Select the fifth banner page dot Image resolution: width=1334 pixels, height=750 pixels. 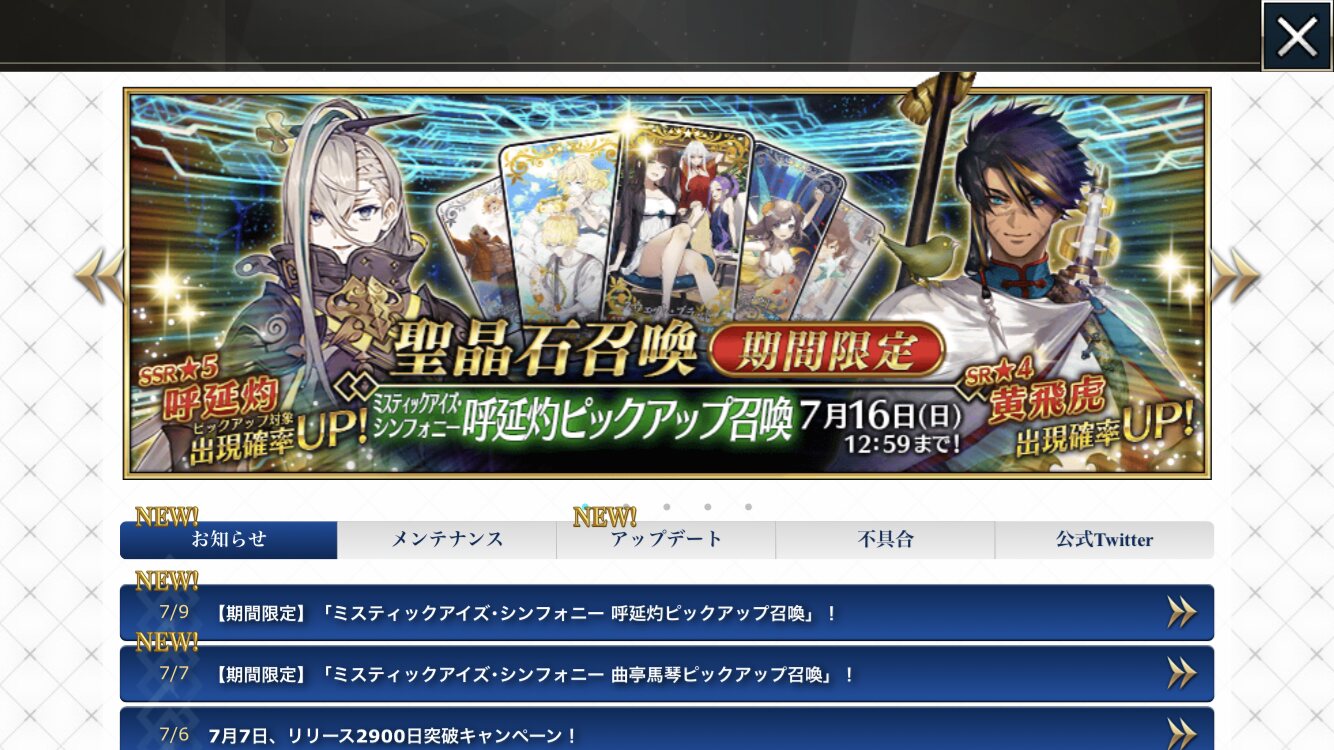[x=748, y=507]
